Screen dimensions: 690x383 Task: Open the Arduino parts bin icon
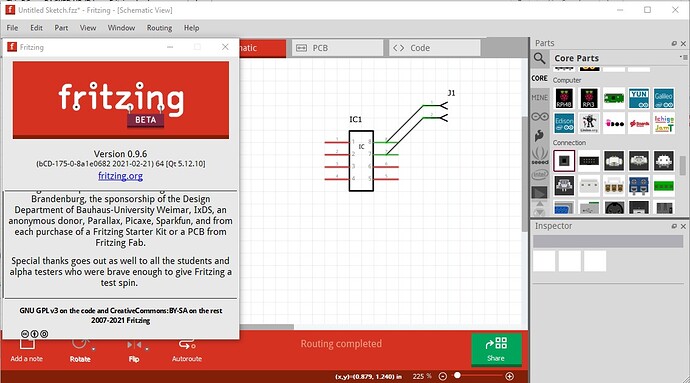click(540, 117)
